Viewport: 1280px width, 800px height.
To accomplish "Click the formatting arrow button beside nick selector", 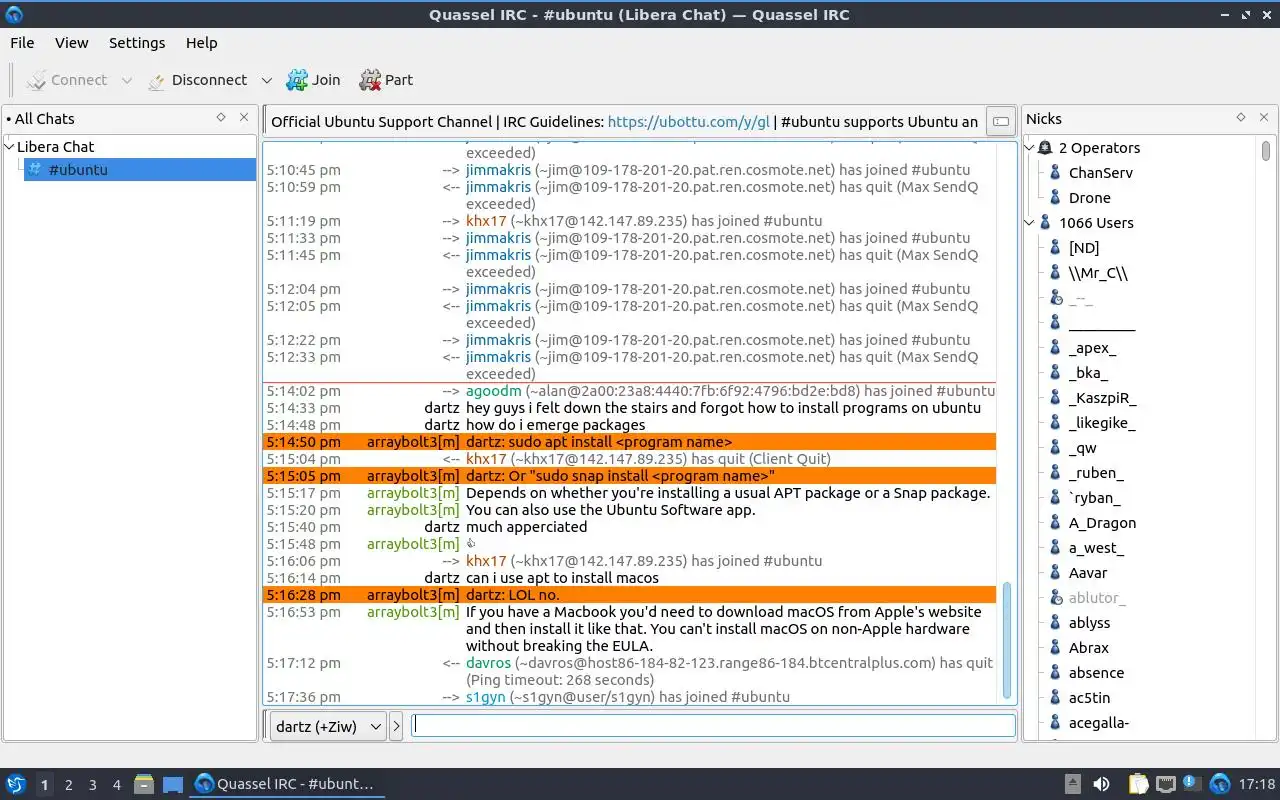I will 396,727.
